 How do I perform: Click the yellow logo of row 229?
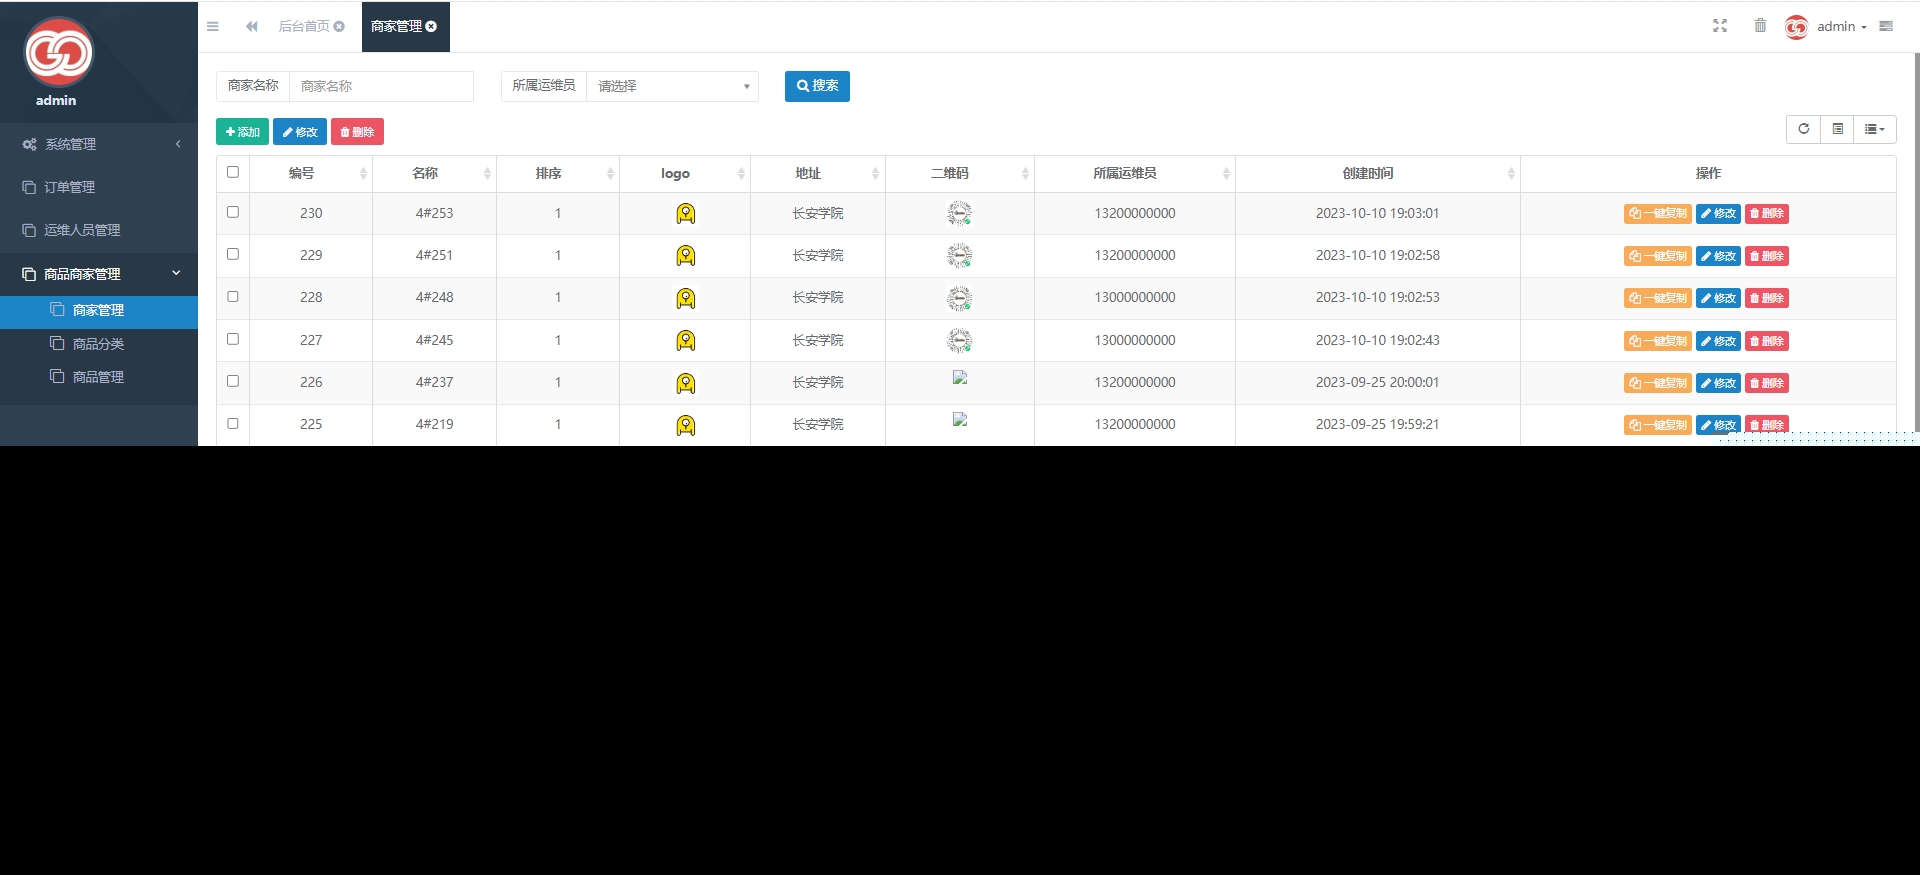pos(685,256)
